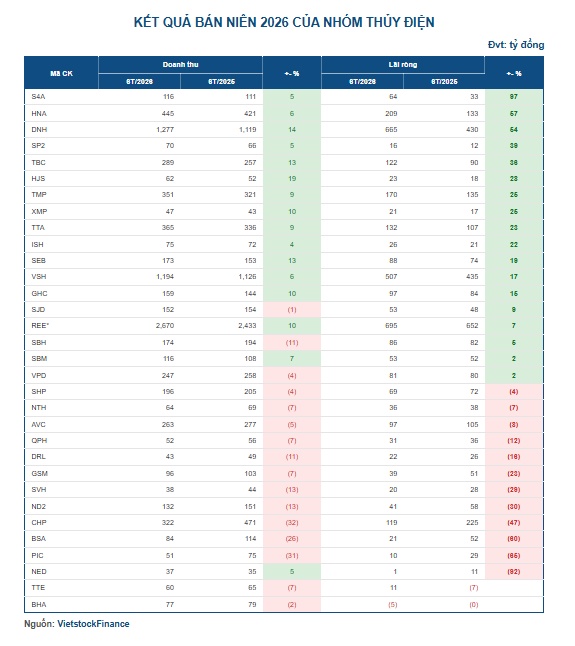Select REE* net profit value 695
The width and height of the screenshot is (575, 646).
pos(391,326)
